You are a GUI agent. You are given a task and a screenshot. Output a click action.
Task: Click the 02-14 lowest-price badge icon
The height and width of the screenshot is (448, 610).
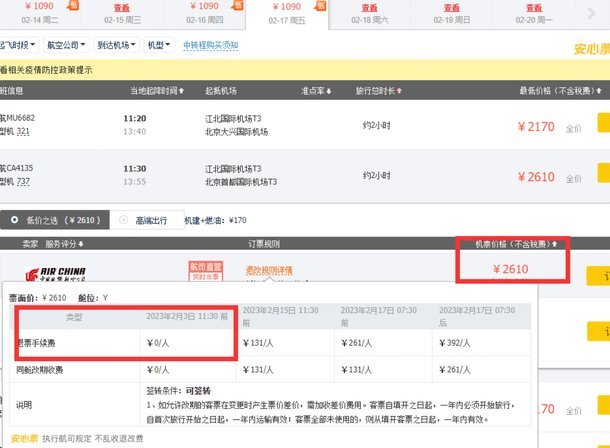tap(73, 5)
